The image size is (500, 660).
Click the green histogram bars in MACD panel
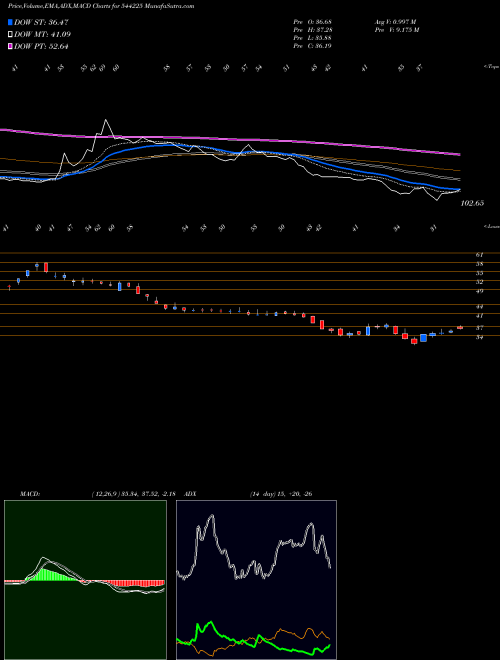(x=53, y=575)
